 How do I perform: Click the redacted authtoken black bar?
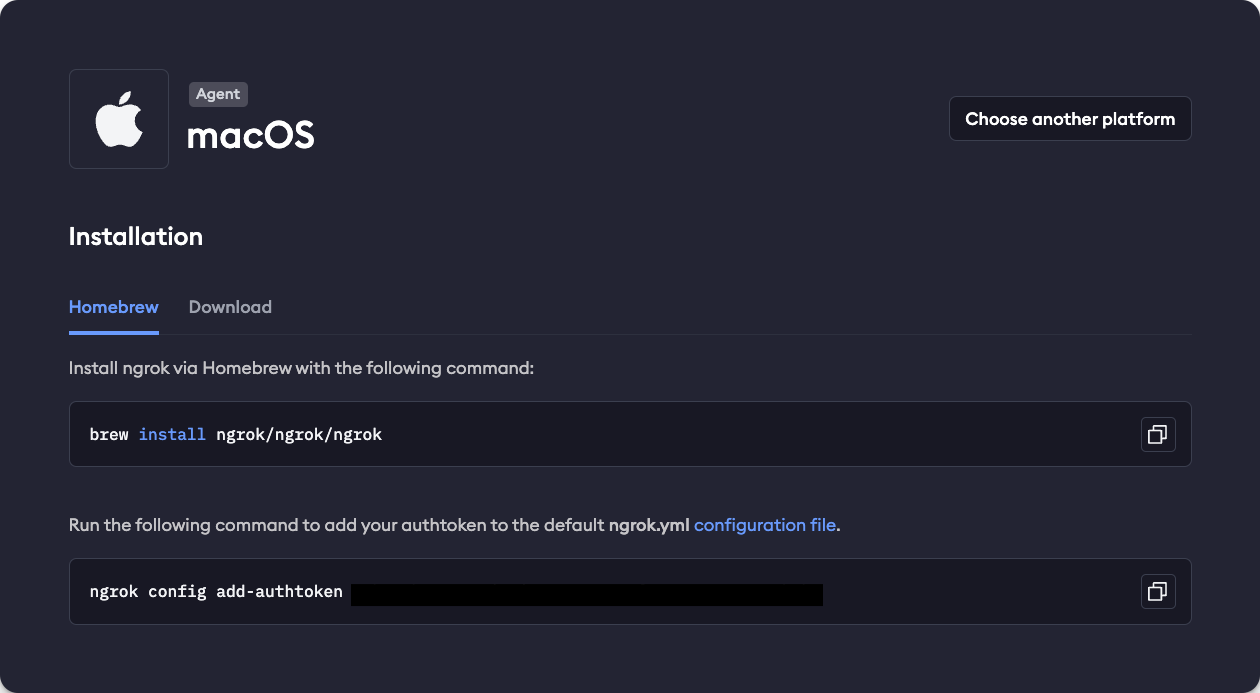click(587, 595)
